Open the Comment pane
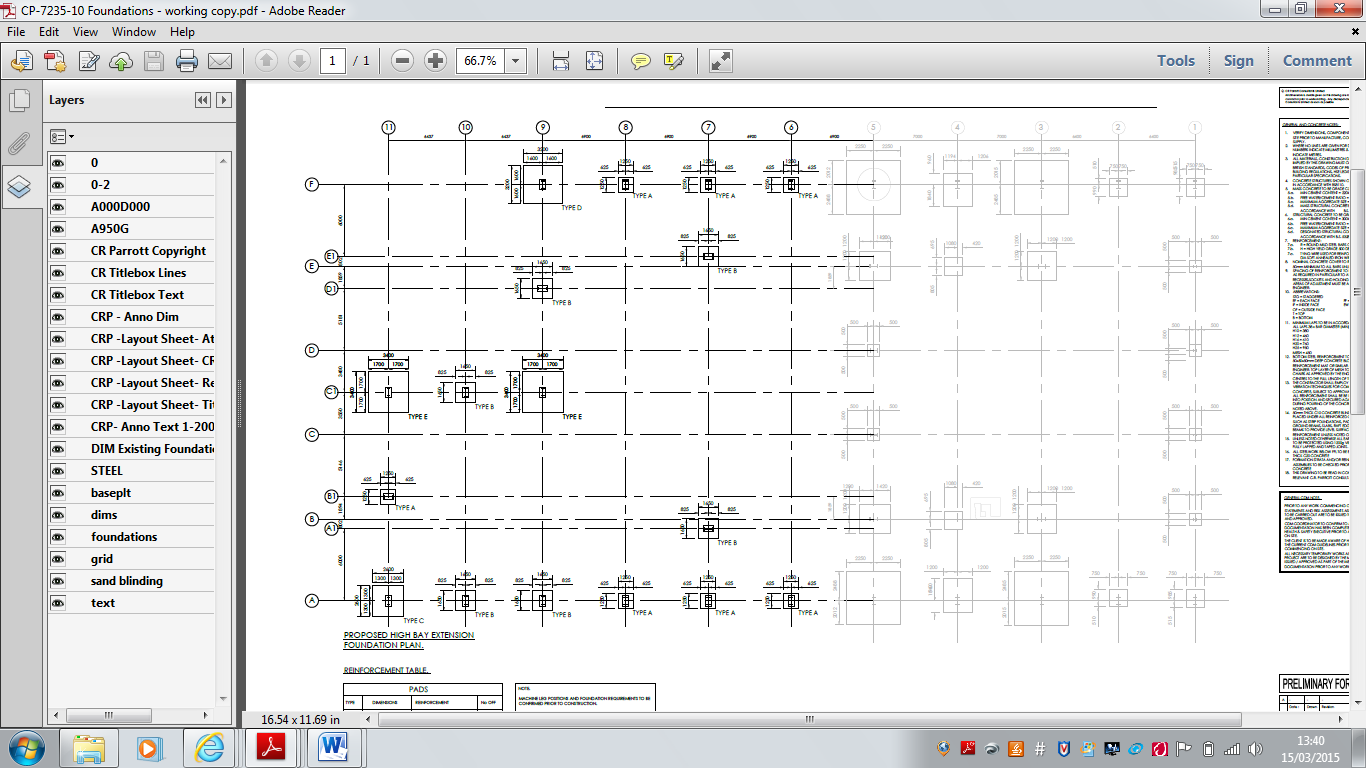 tap(1316, 61)
